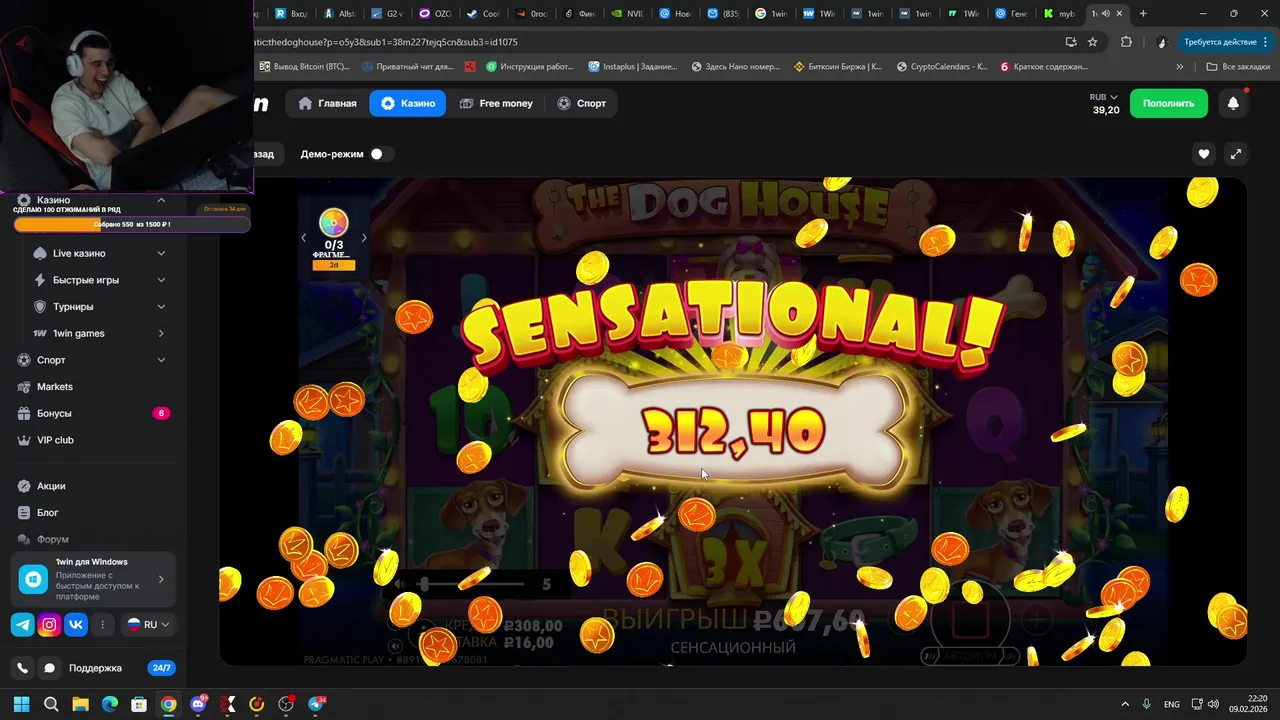
Task: Expand the game to fullscreen
Action: pyautogui.click(x=1236, y=154)
